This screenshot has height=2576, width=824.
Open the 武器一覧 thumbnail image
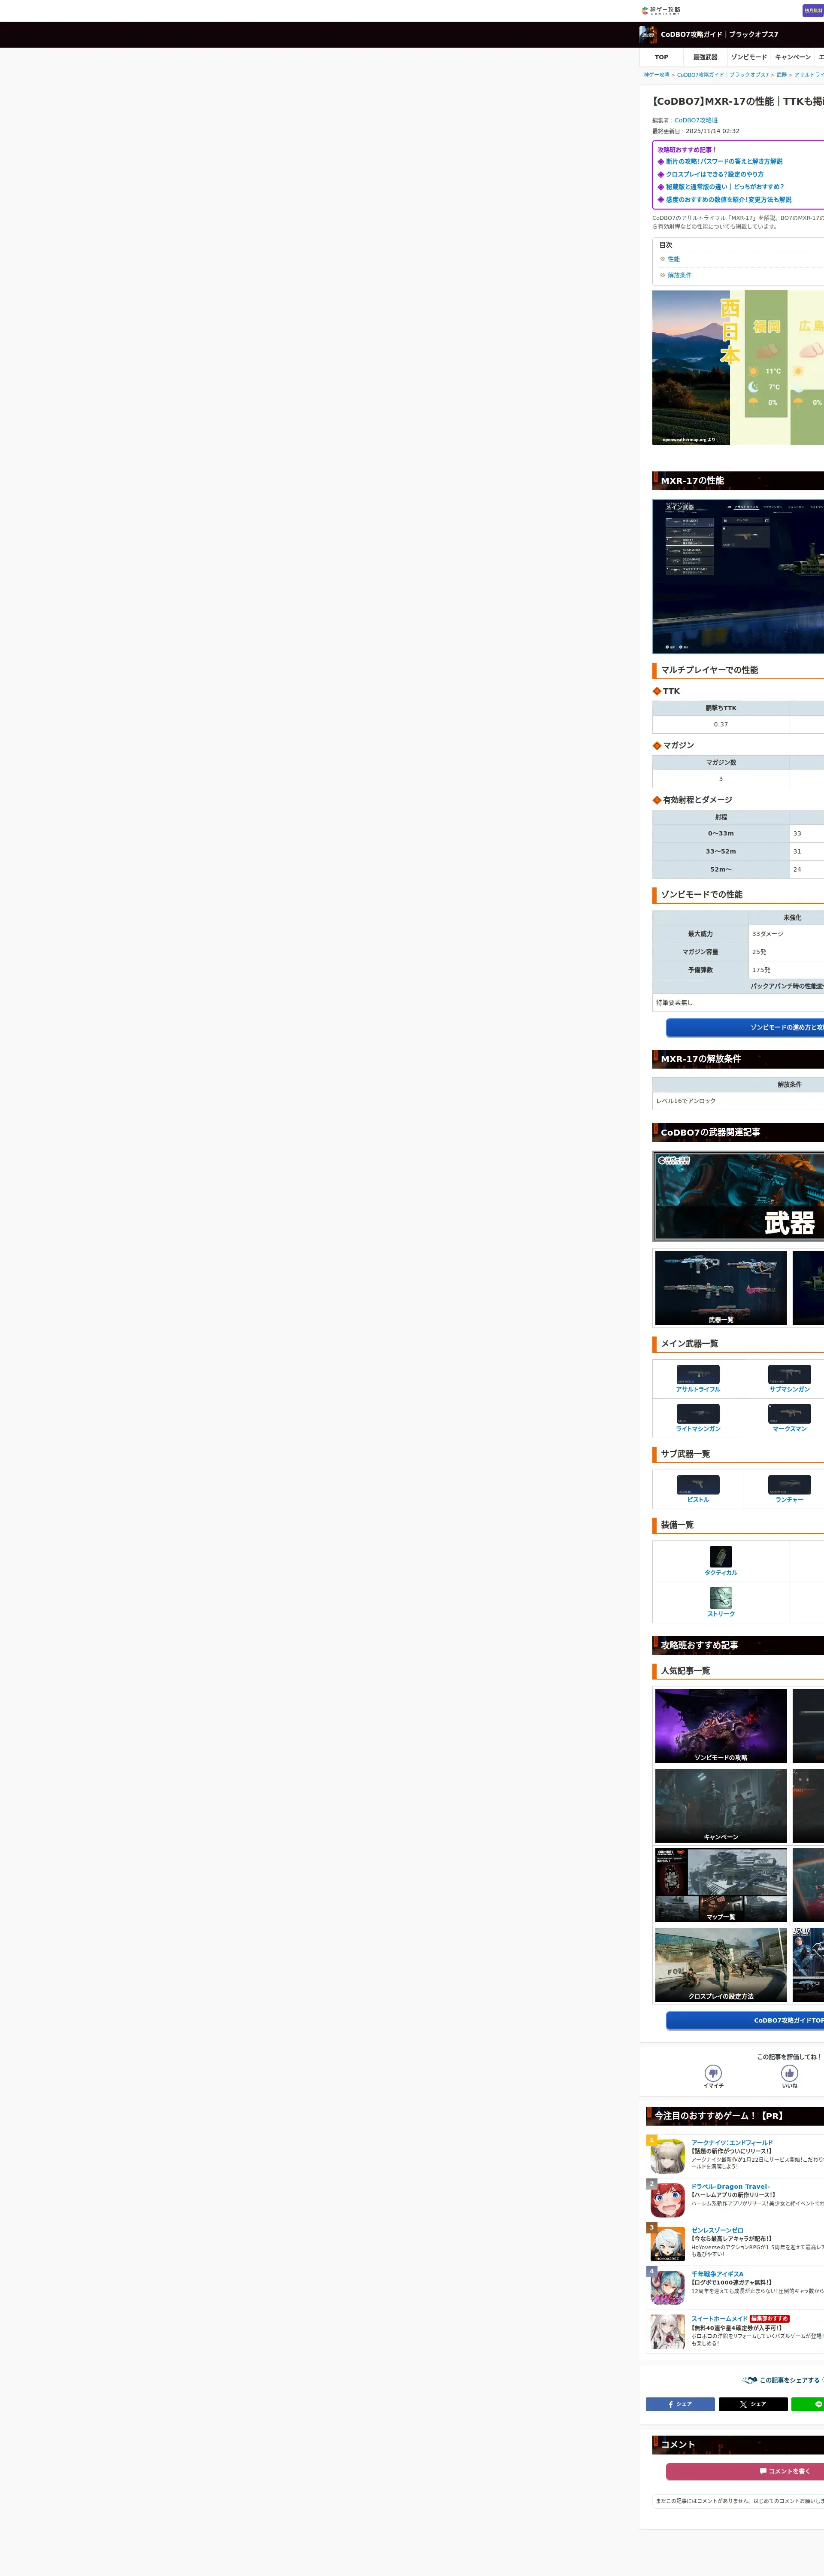(721, 1287)
